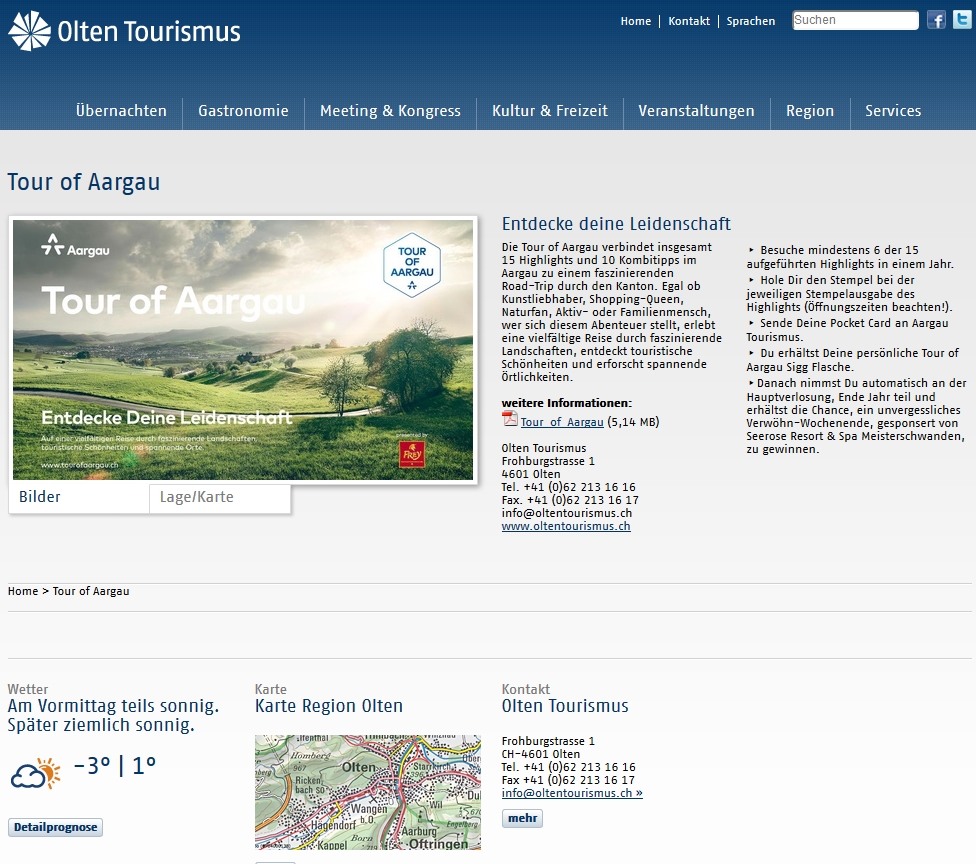
Task: Download the Tour_of_Aargau PDF link
Action: point(562,422)
